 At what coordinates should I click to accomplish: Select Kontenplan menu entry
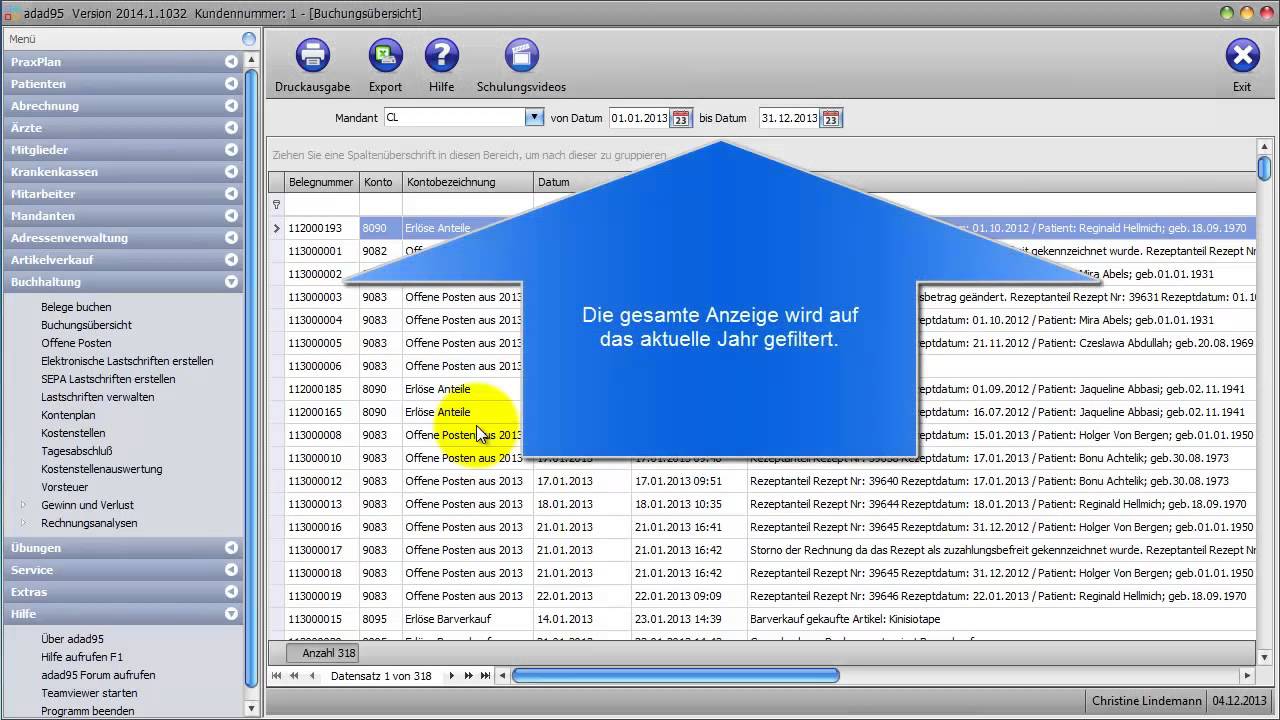click(68, 415)
